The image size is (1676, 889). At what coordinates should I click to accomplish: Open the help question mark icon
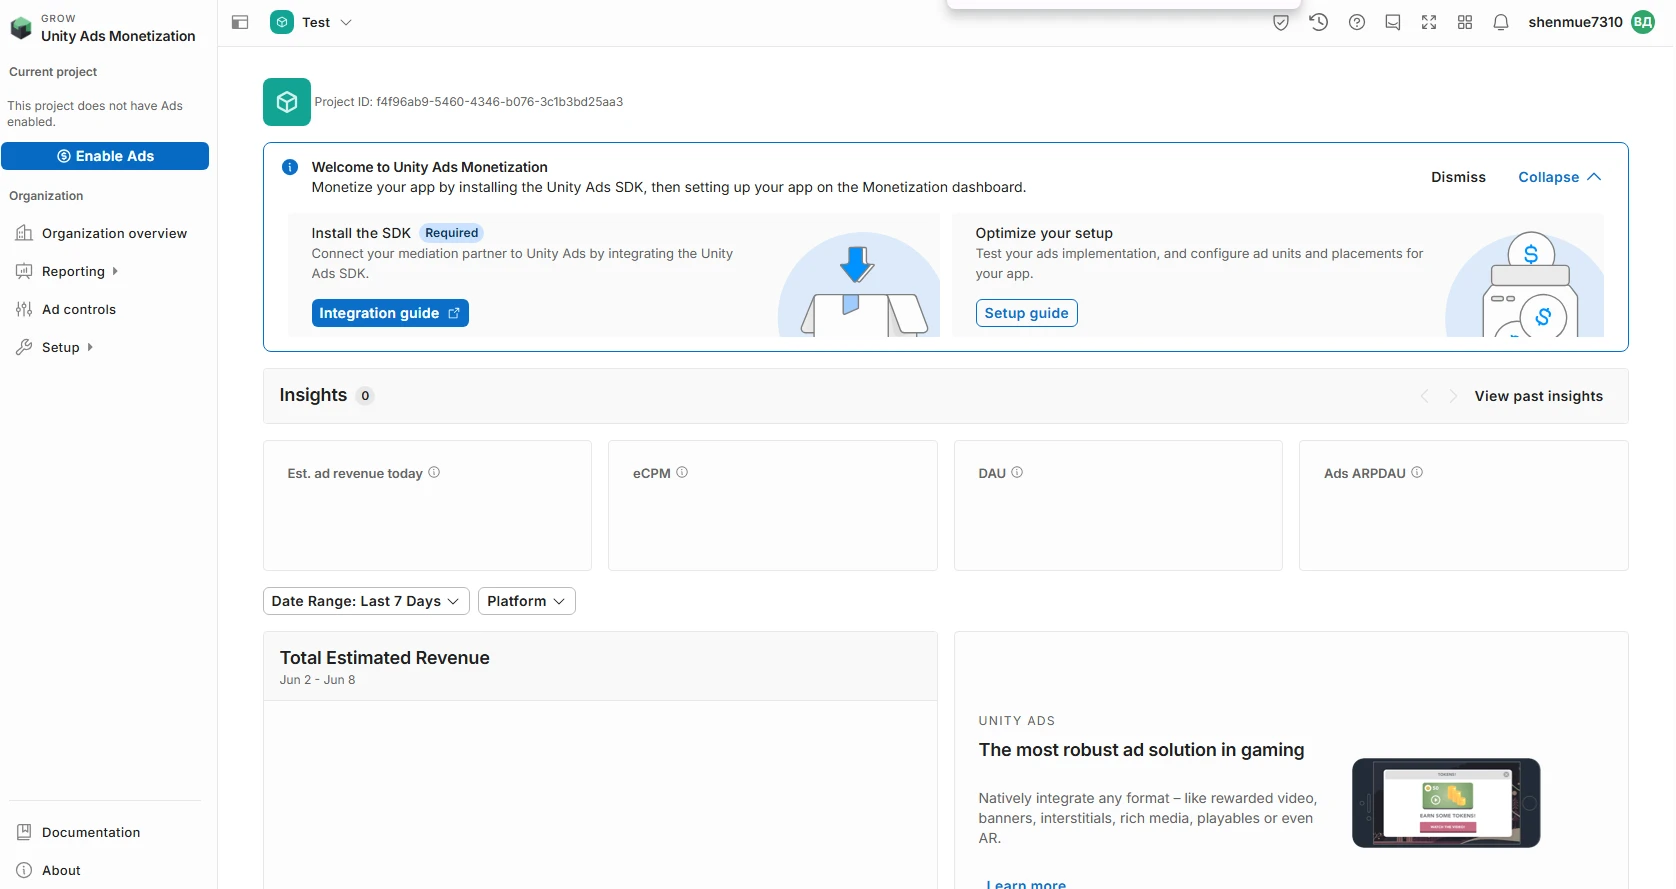click(x=1357, y=22)
